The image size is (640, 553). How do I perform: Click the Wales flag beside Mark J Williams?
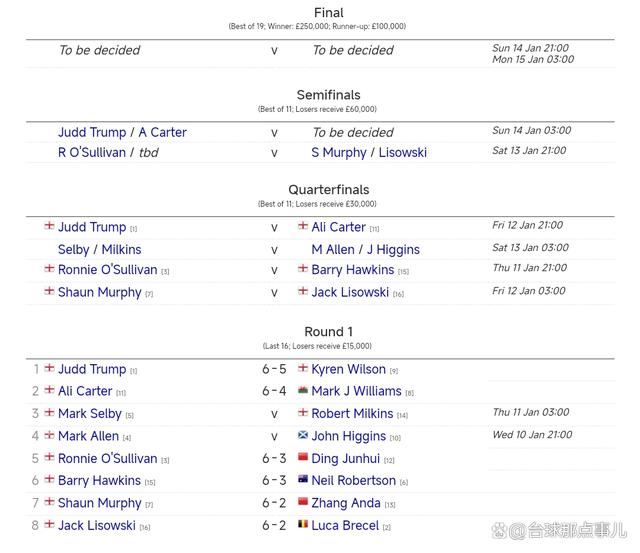point(303,390)
